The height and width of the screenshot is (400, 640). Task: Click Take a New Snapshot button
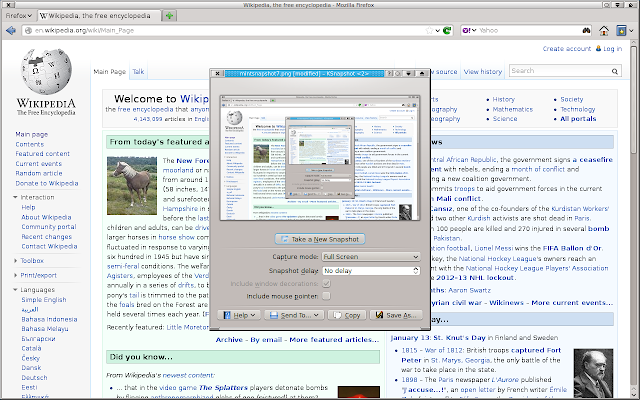click(x=320, y=239)
